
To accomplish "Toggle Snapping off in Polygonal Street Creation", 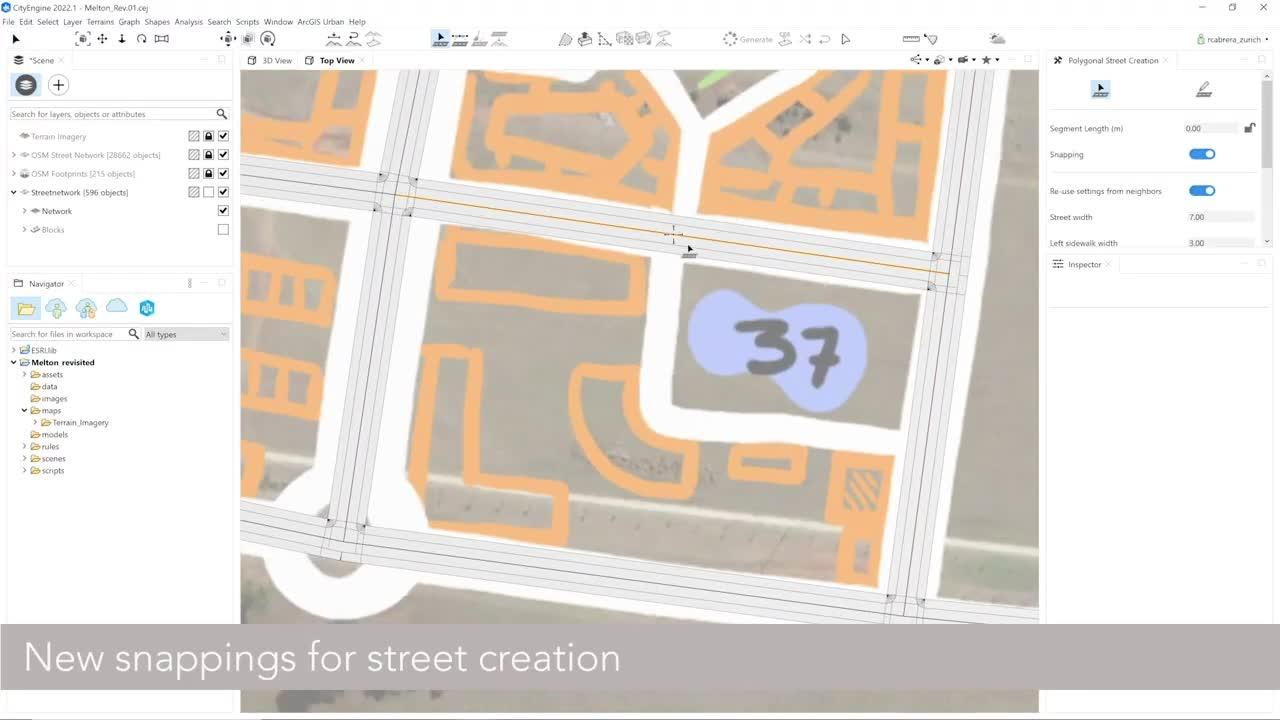I will (x=1202, y=154).
